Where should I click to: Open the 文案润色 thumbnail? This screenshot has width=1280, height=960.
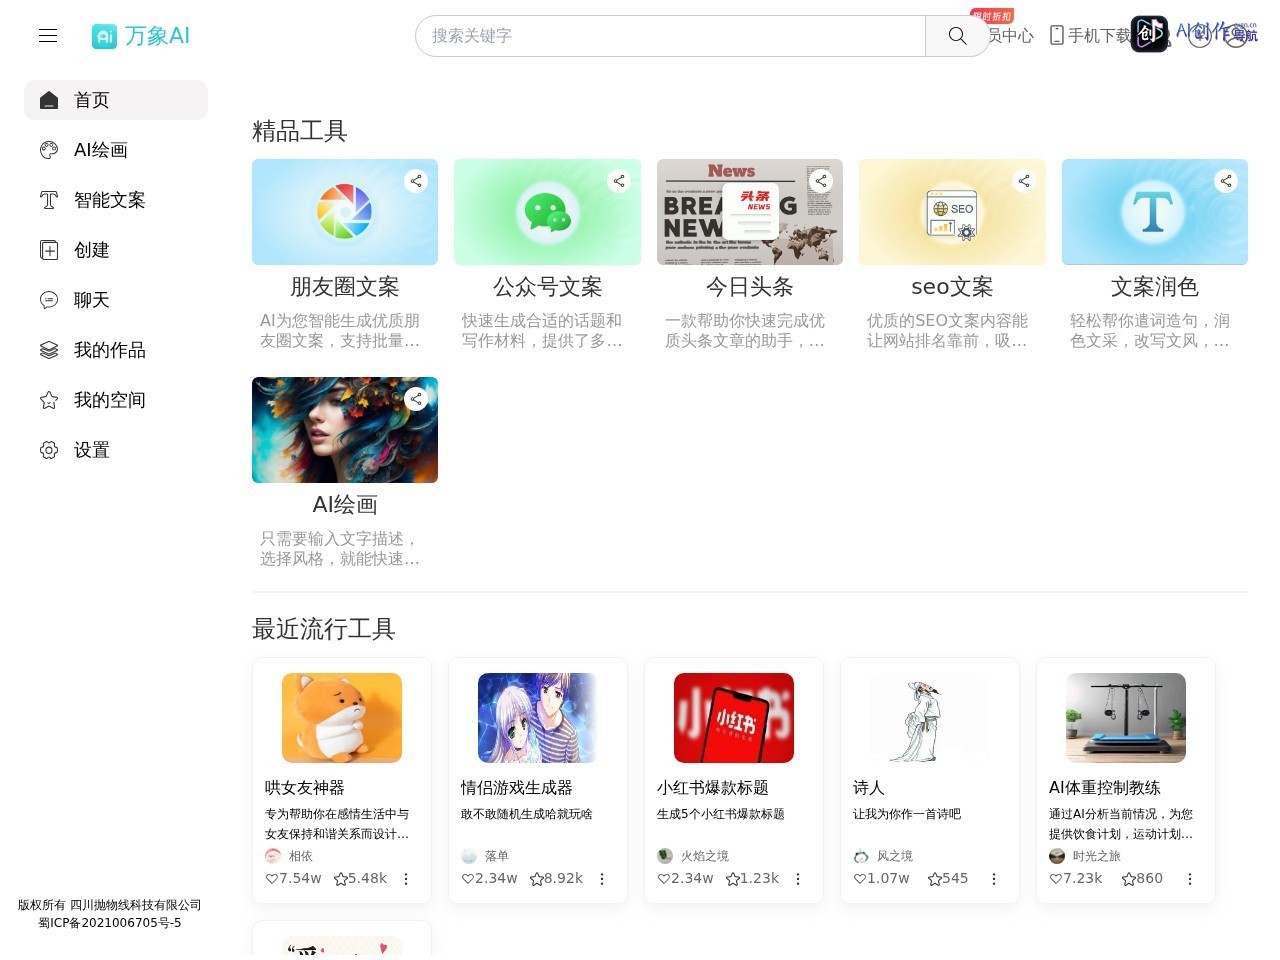[x=1155, y=212]
